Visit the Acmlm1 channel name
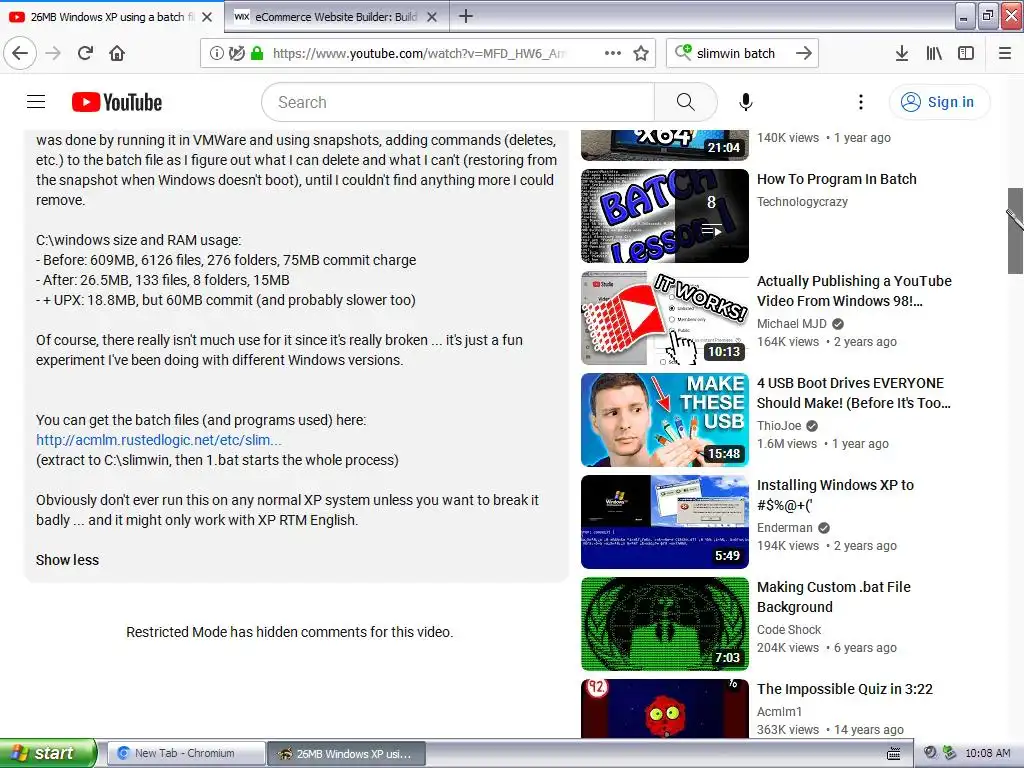 point(779,712)
